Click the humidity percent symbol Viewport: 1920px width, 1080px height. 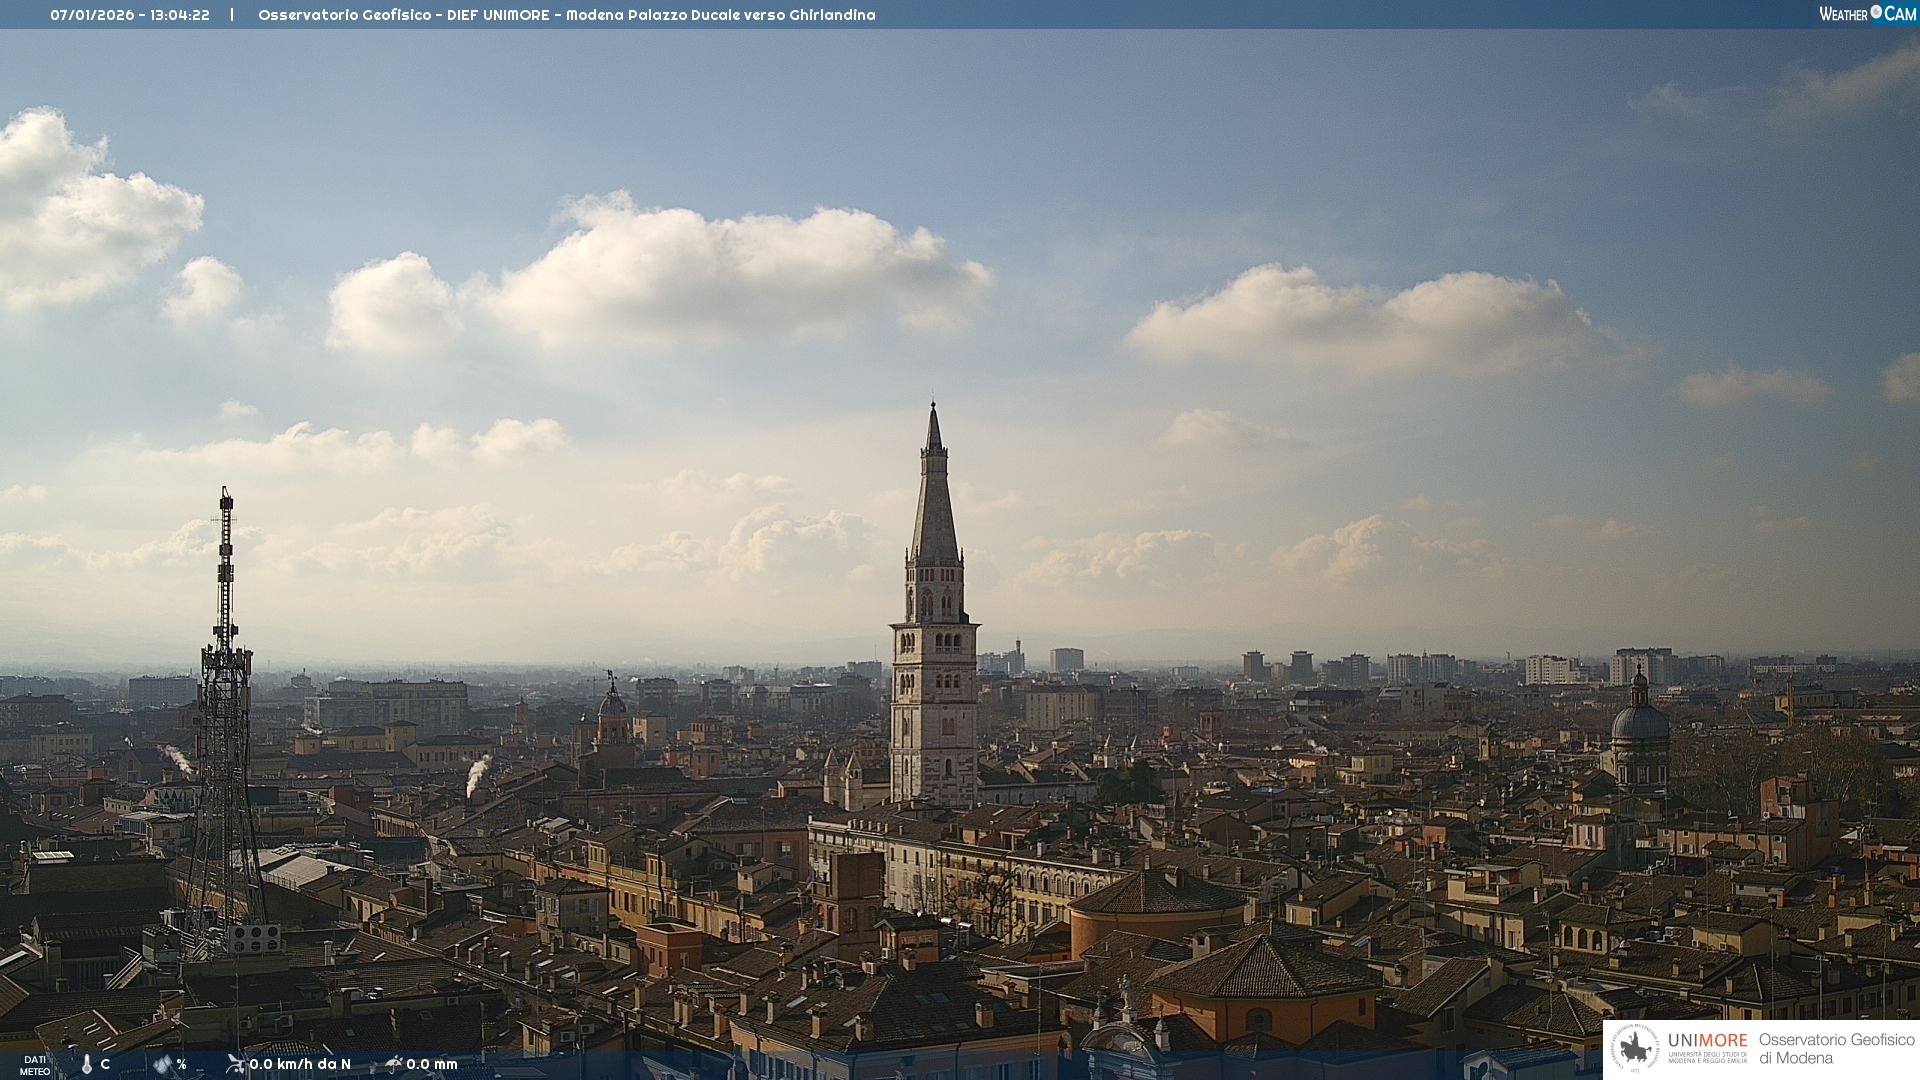182,1064
